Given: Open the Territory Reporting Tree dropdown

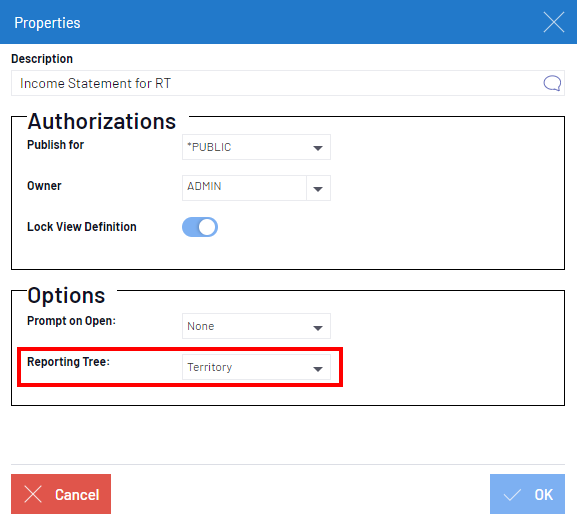Looking at the screenshot, I should click(x=256, y=367).
